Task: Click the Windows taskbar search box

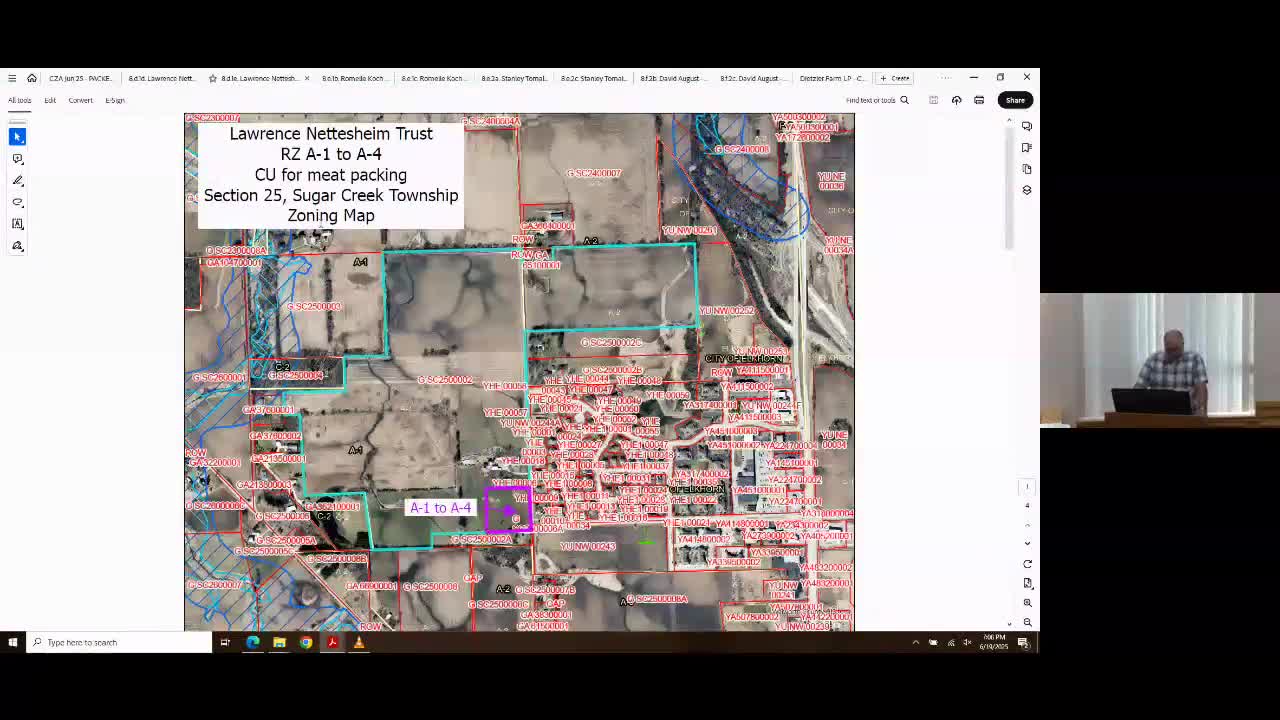Action: (120, 642)
